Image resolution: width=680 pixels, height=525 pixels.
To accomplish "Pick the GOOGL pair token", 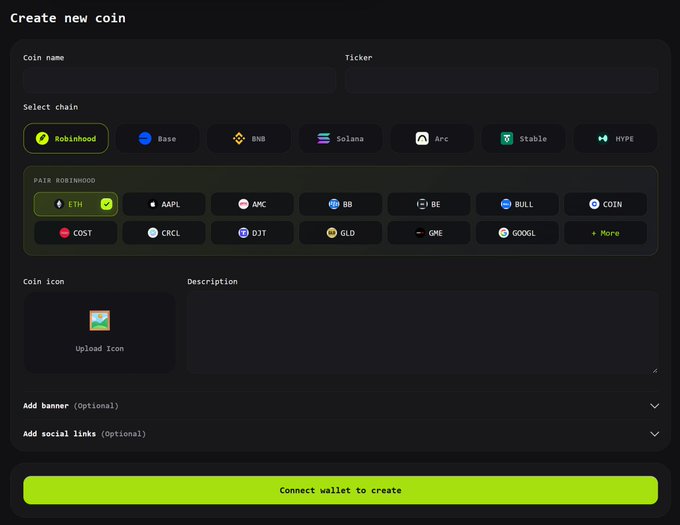I will pyautogui.click(x=517, y=233).
